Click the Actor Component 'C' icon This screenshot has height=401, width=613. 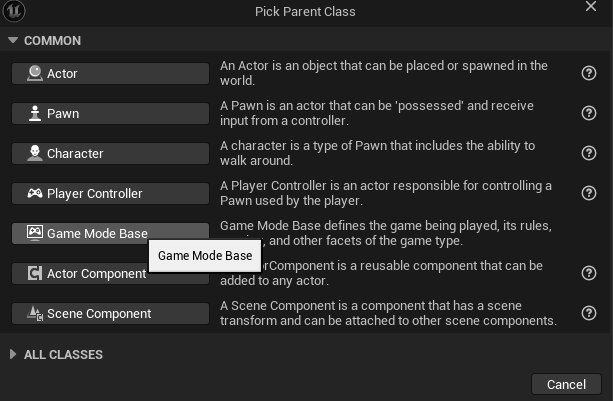(x=35, y=273)
